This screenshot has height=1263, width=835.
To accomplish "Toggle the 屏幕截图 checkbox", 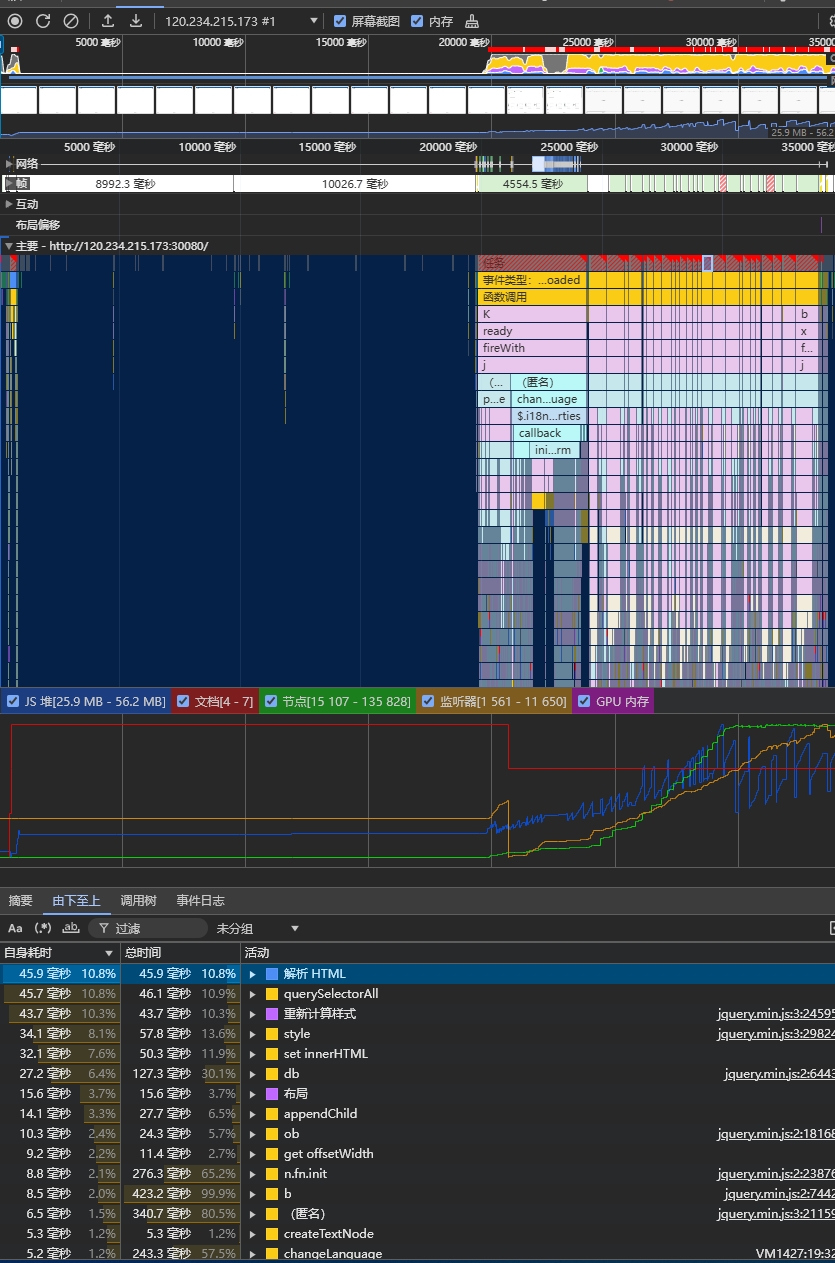I will coord(341,21).
